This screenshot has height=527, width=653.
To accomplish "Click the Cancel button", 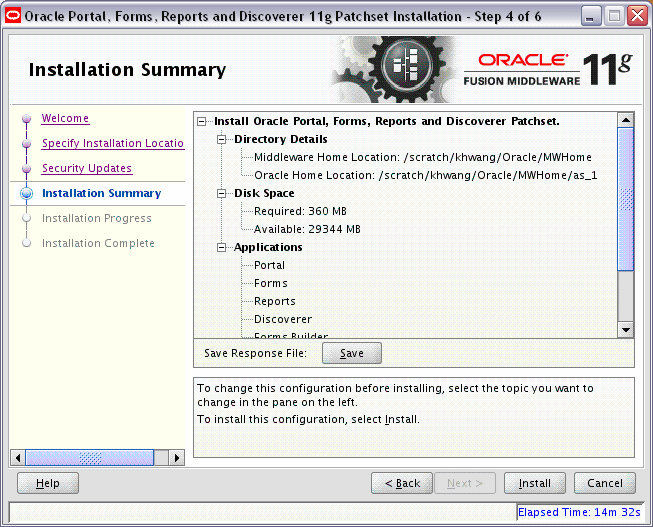I will (x=605, y=483).
